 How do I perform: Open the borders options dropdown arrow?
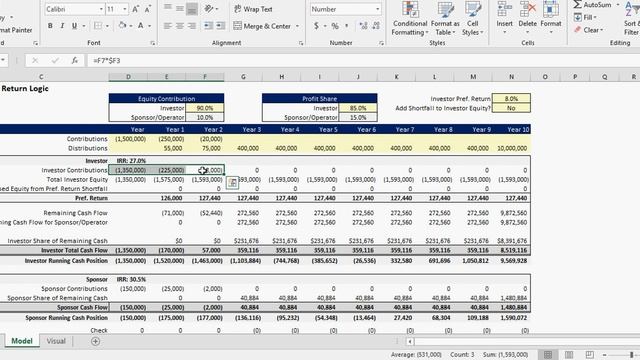pos(107,26)
